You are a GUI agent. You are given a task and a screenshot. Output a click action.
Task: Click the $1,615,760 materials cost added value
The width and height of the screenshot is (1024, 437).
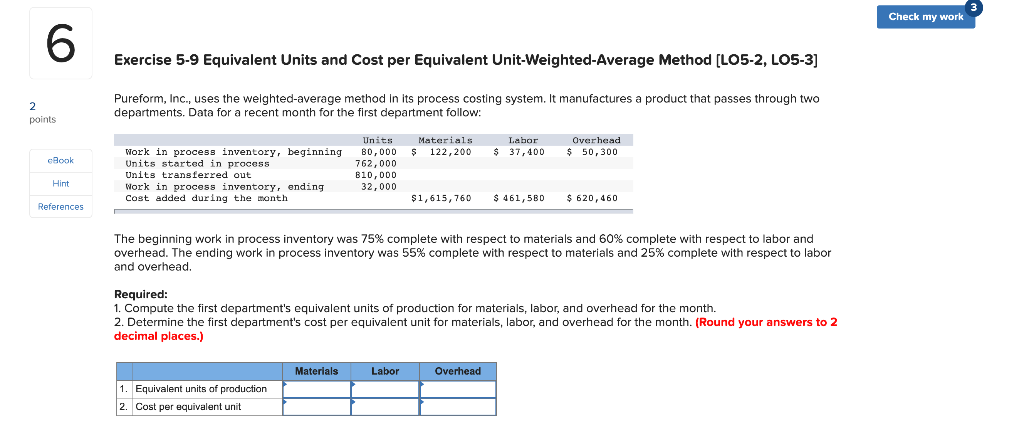click(441, 198)
